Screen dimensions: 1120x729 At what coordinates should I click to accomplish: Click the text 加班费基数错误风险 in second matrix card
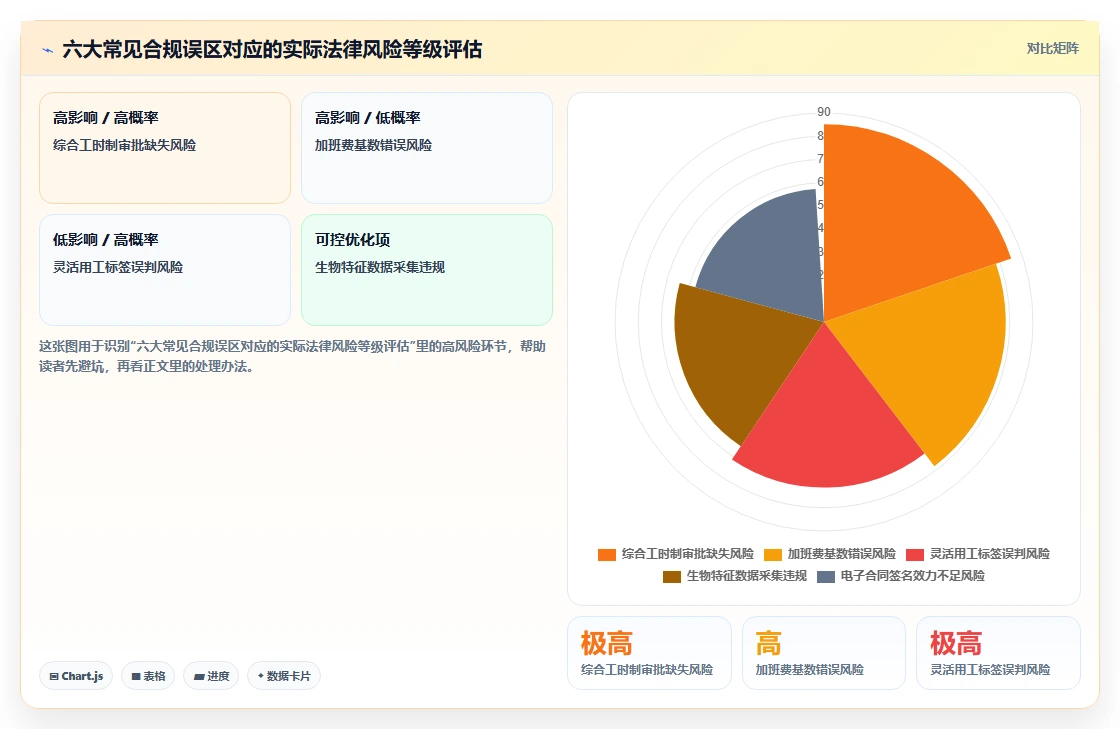coord(374,146)
